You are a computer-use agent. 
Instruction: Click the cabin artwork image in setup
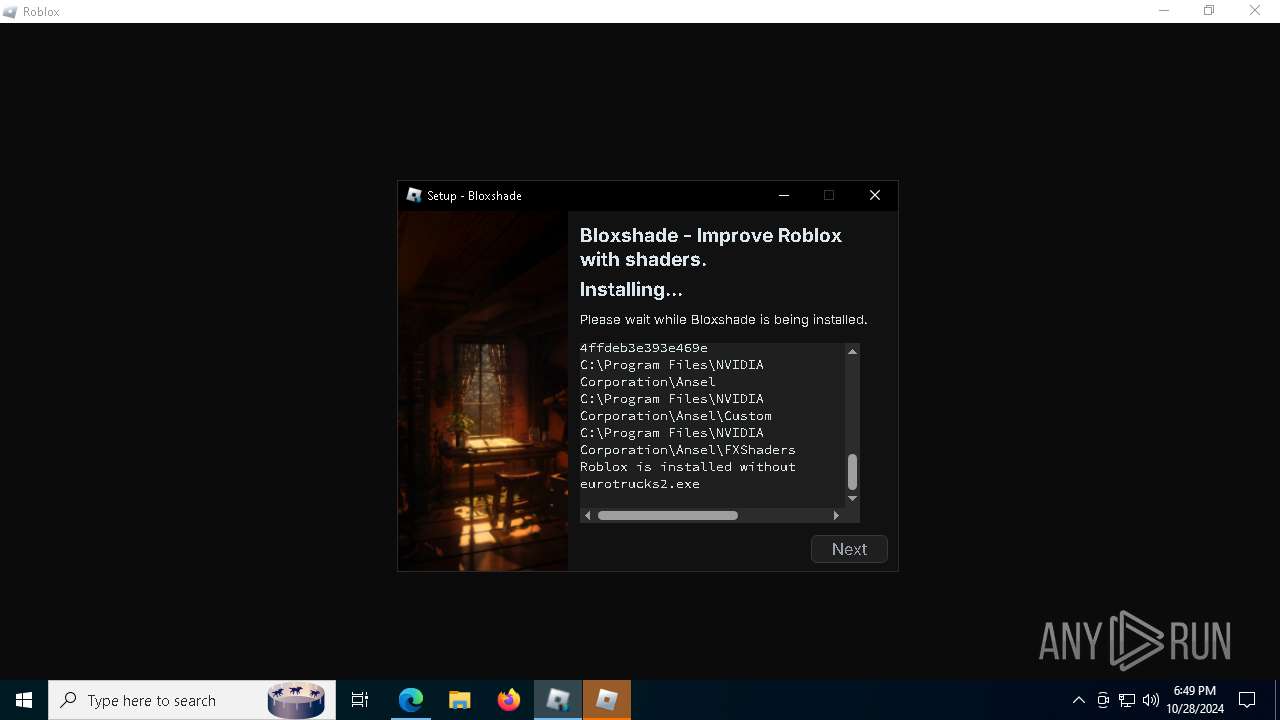pyautogui.click(x=483, y=391)
